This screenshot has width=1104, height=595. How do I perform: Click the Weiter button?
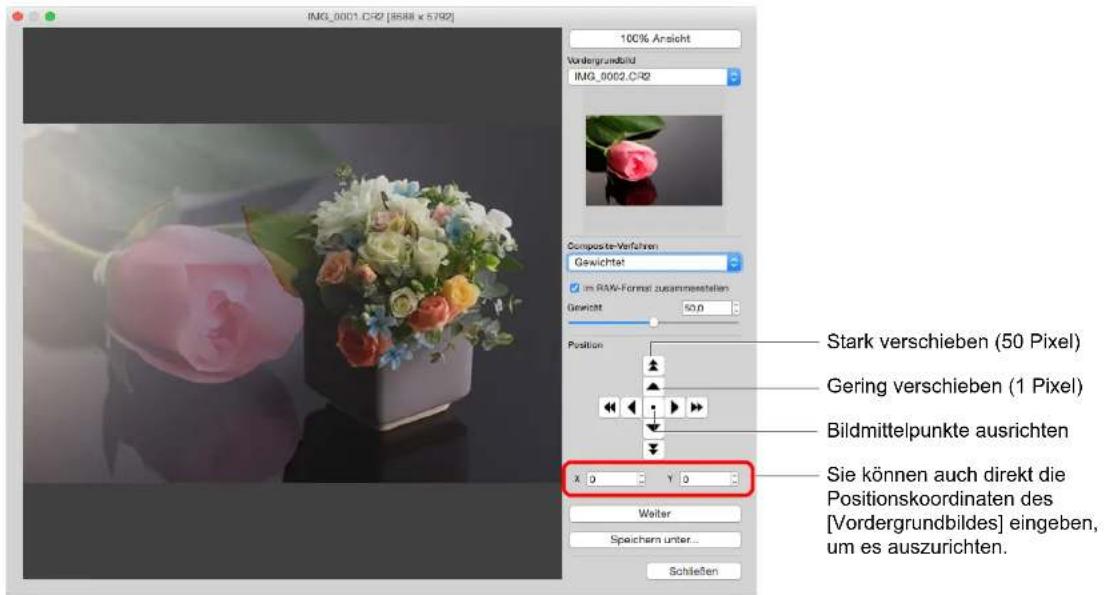point(655,513)
